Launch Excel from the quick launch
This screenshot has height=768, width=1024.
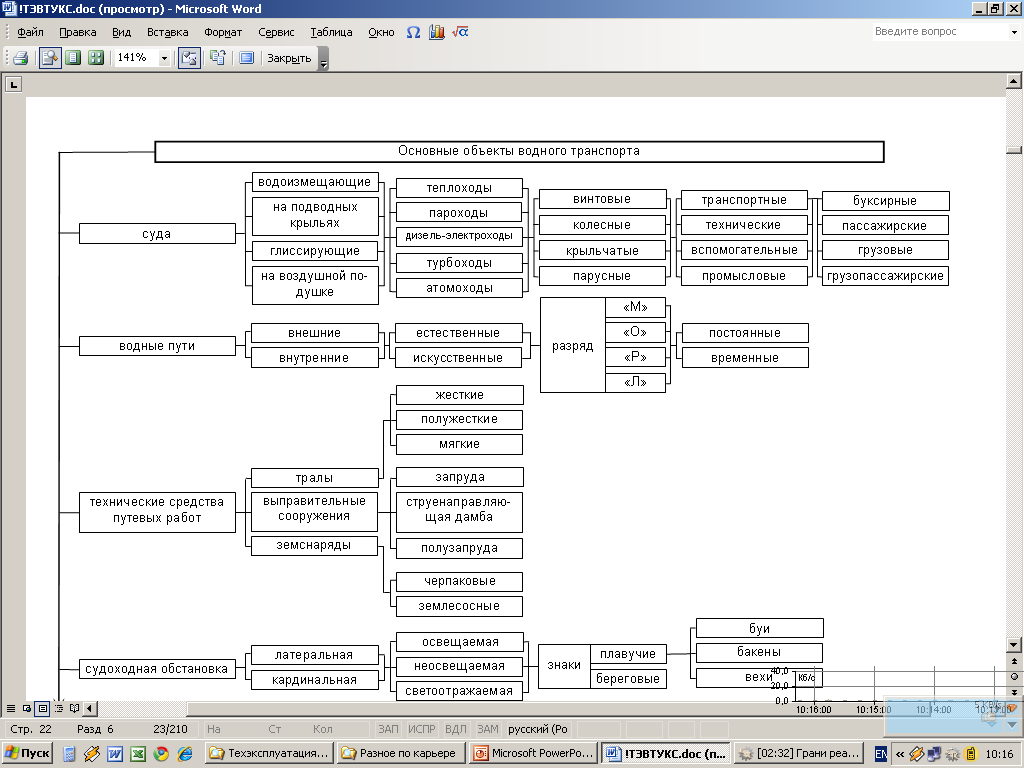[x=138, y=754]
